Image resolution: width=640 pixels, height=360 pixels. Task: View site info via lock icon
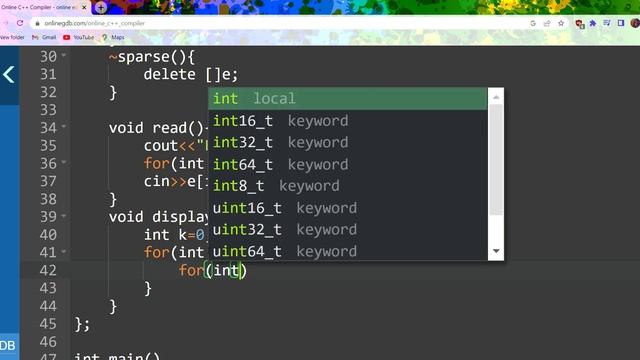pos(38,23)
